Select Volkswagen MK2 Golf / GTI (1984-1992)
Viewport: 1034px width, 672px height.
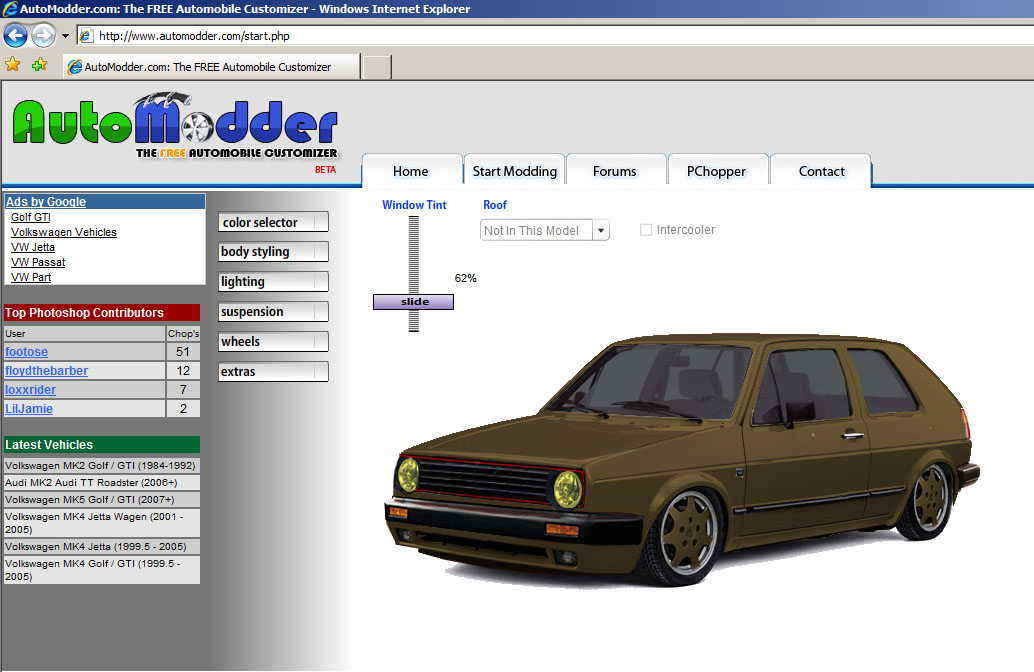point(102,466)
